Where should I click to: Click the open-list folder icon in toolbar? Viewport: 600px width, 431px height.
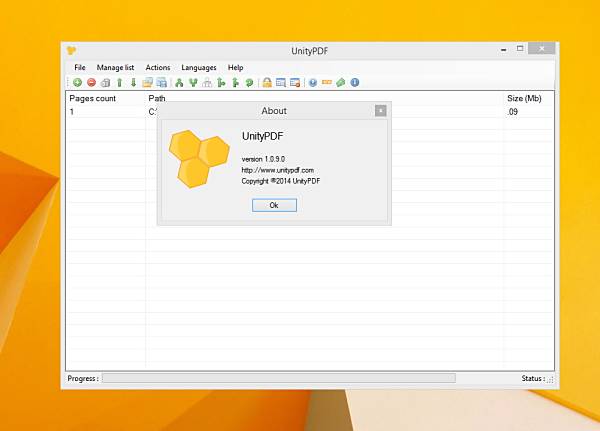coord(147,82)
